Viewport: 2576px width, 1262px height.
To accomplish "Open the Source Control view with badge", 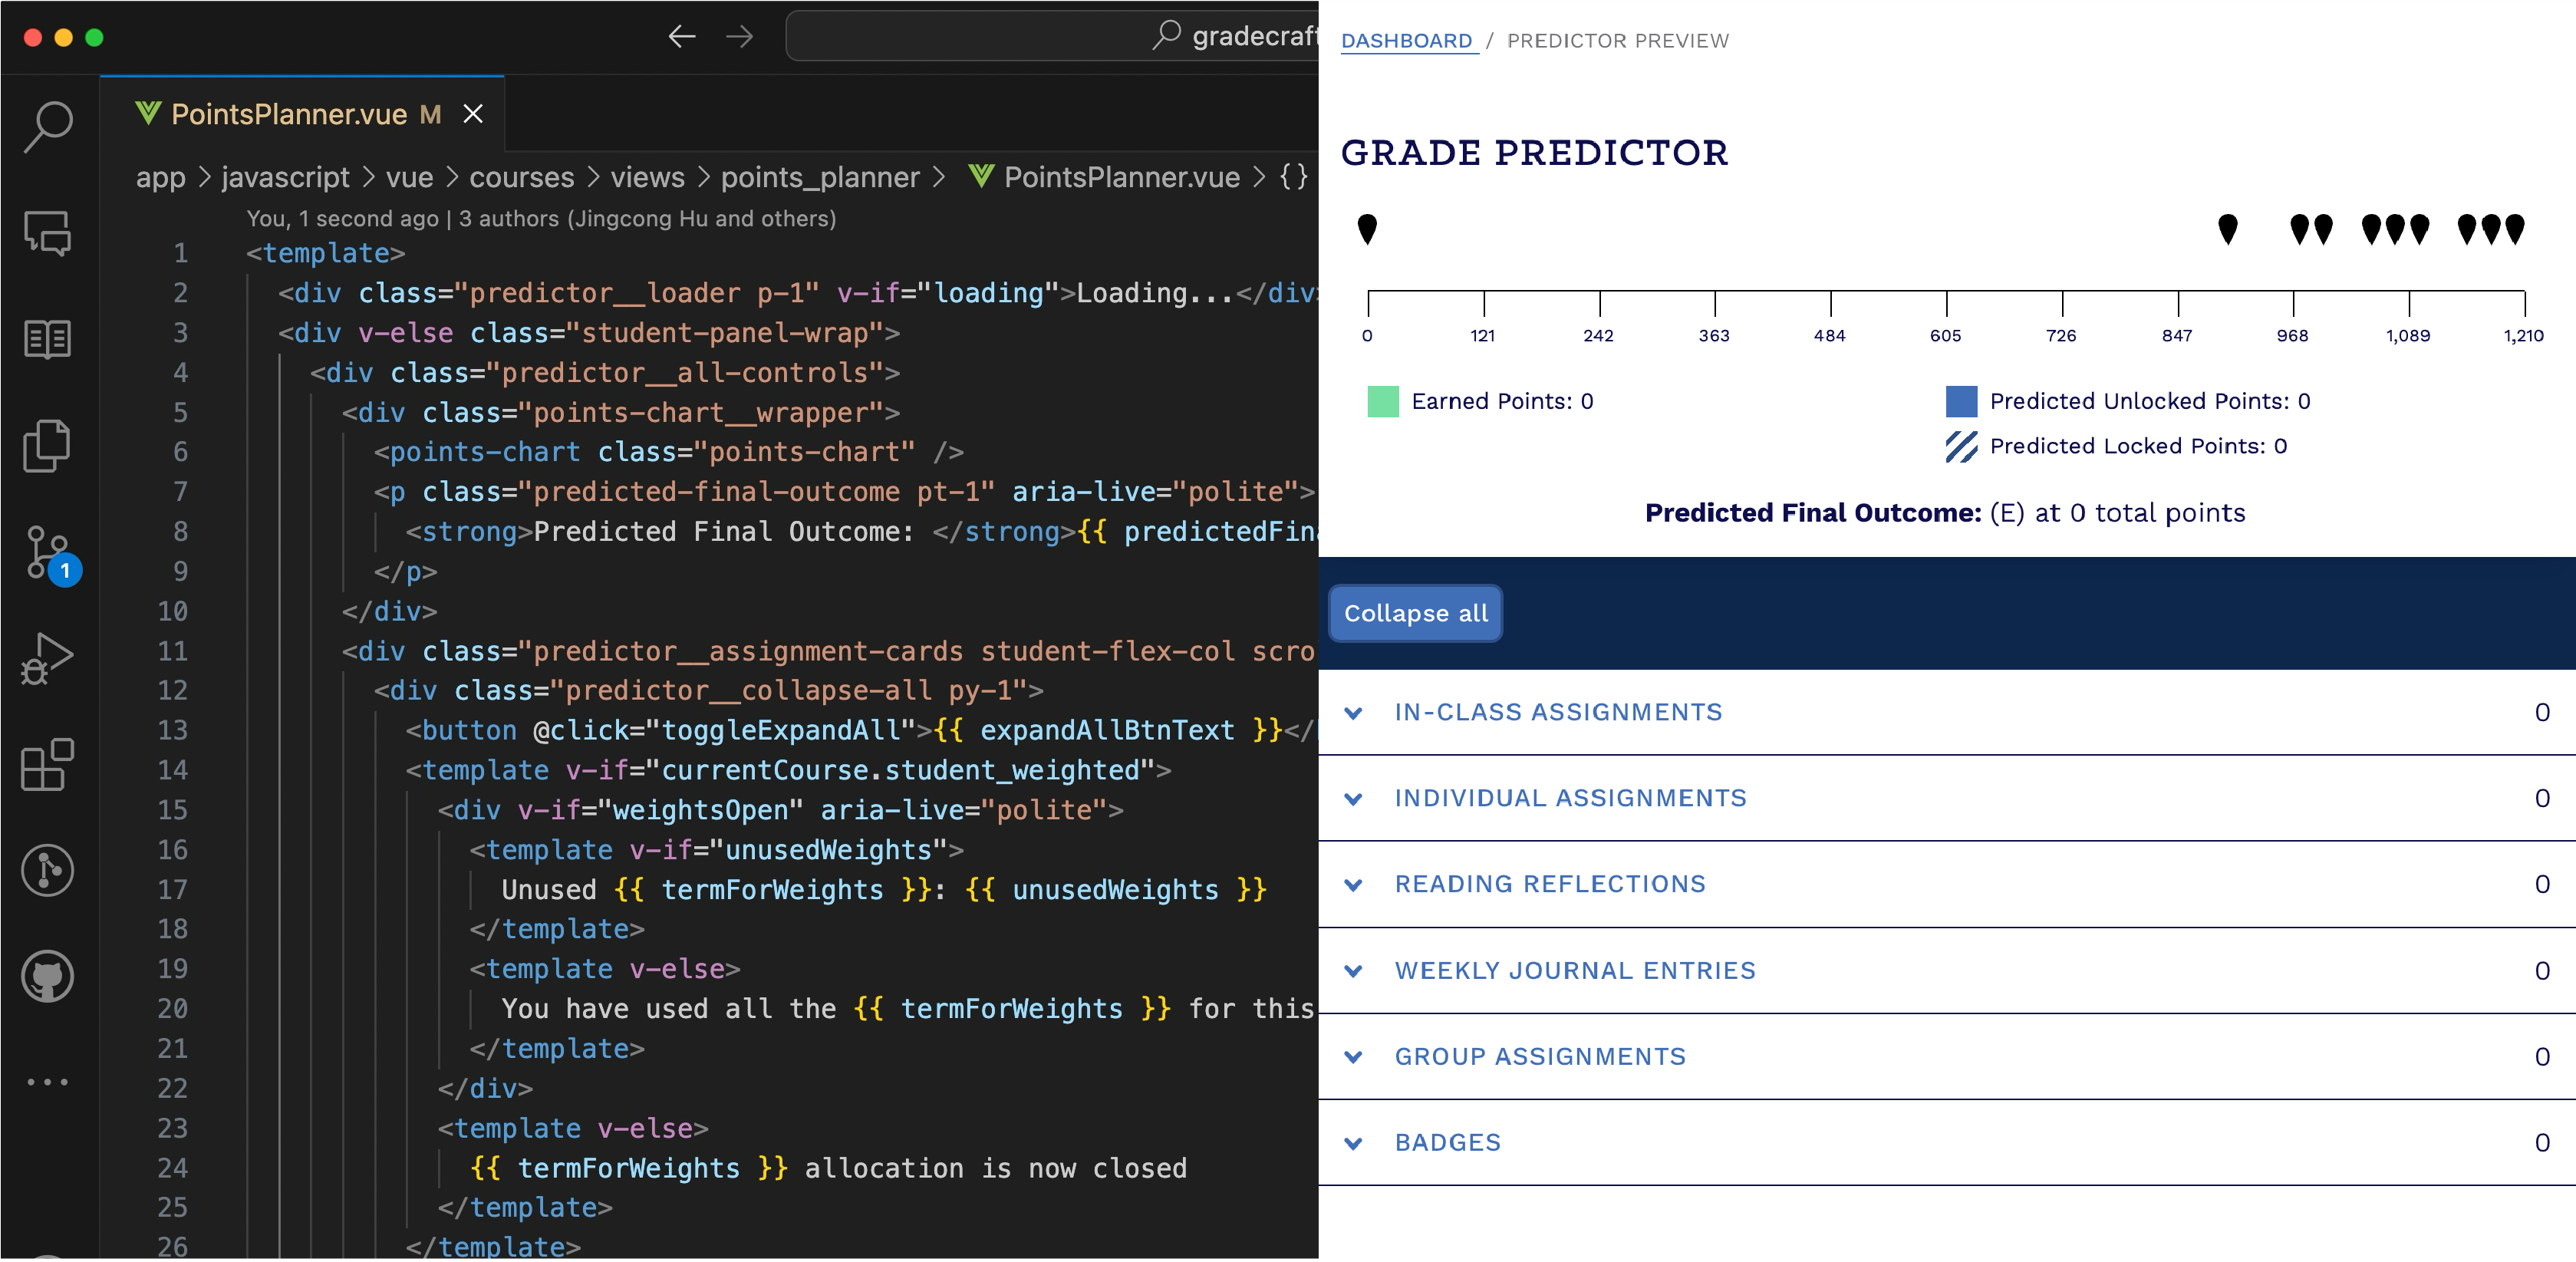I will coord(50,553).
